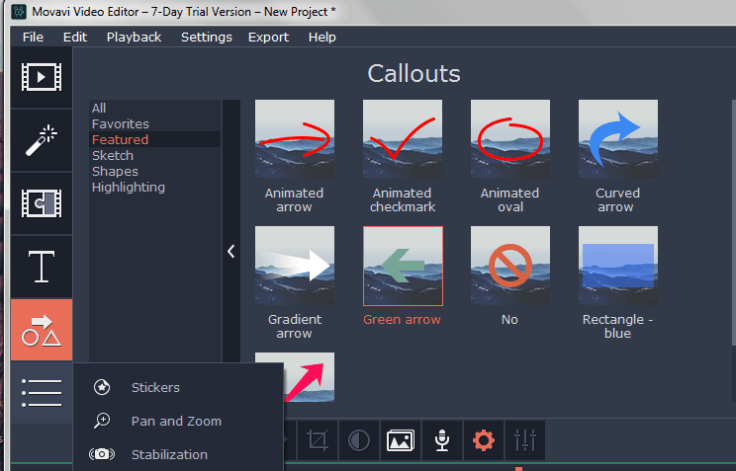
Task: Open the Playback menu
Action: coord(133,37)
